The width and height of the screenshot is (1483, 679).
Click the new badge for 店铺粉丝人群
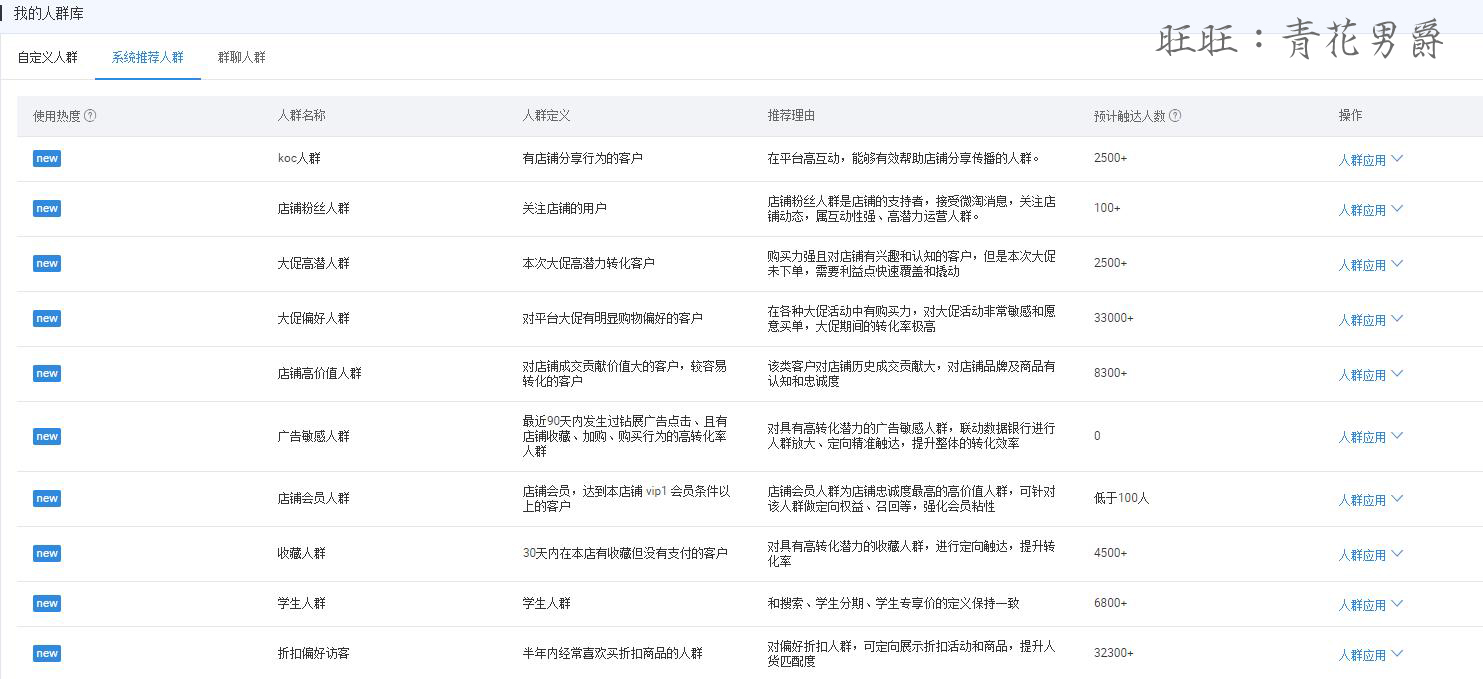47,209
